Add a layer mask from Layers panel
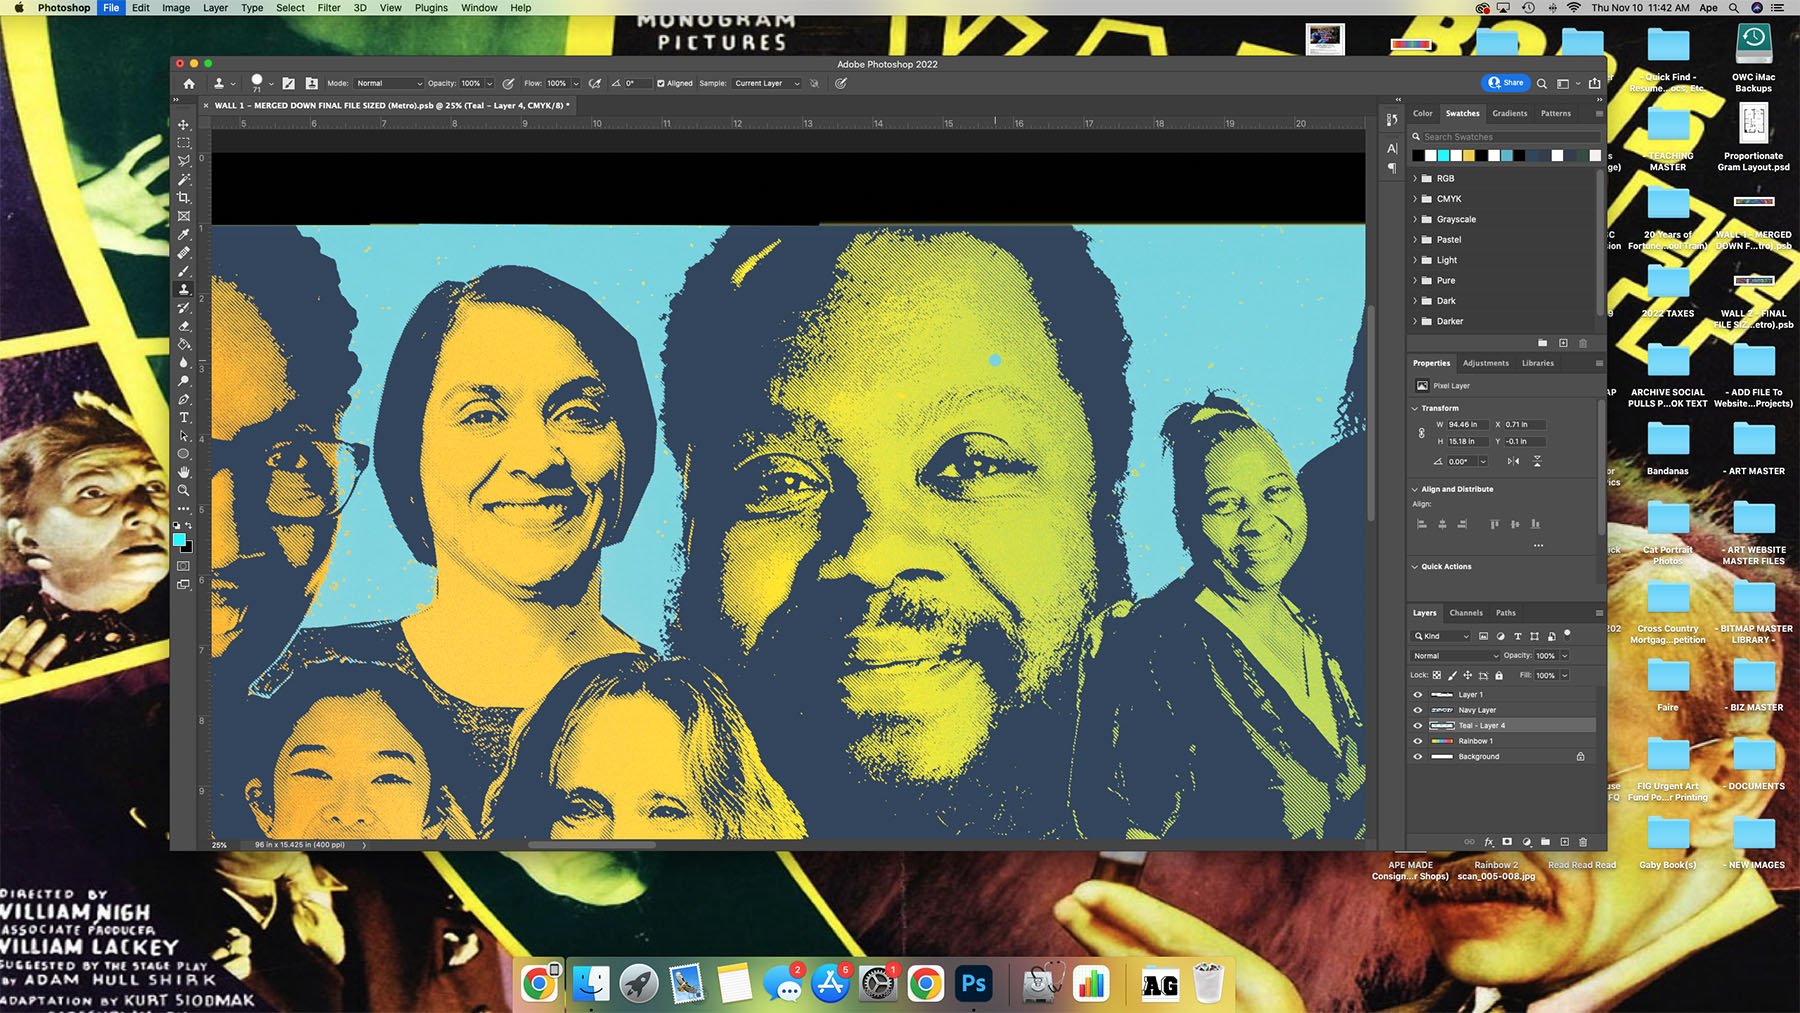Viewport: 1800px width, 1013px height. click(1507, 842)
